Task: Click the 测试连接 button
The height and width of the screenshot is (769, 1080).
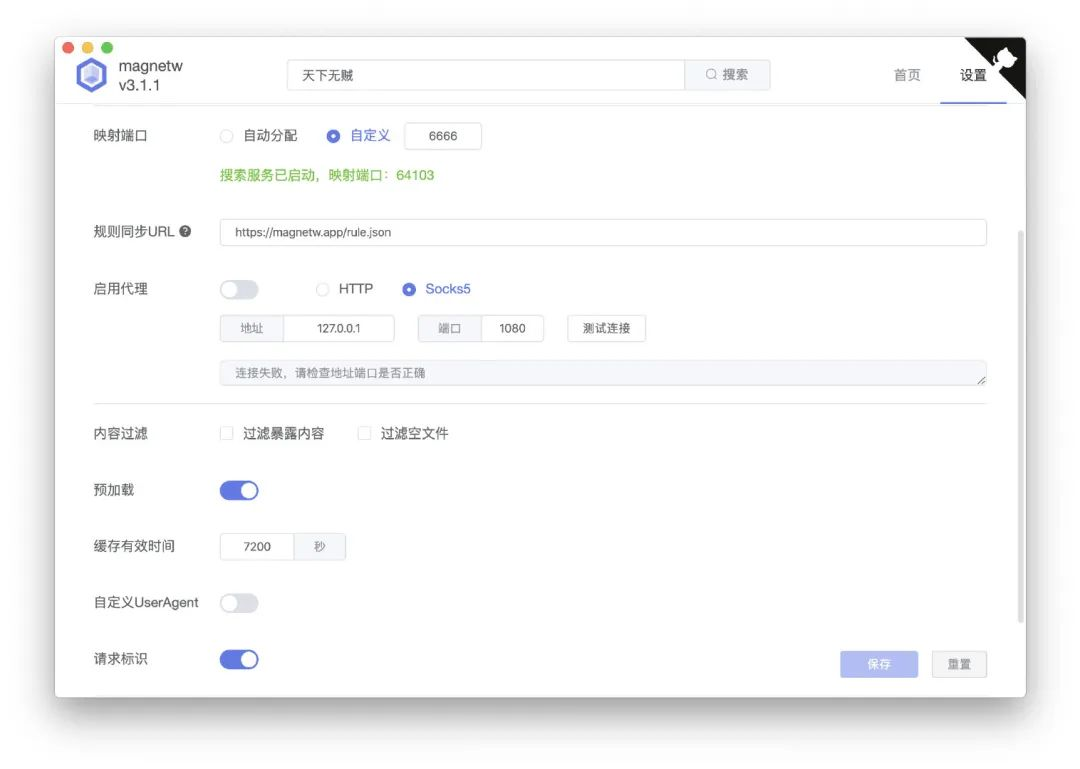Action: pyautogui.click(x=606, y=328)
